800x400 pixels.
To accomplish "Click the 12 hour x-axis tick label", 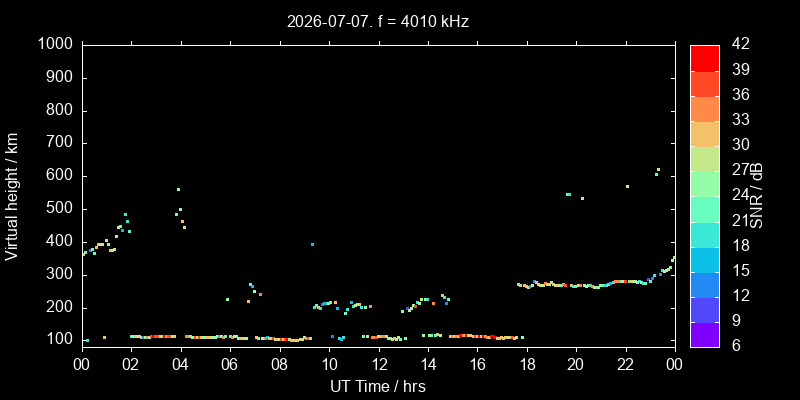I will pos(379,363).
